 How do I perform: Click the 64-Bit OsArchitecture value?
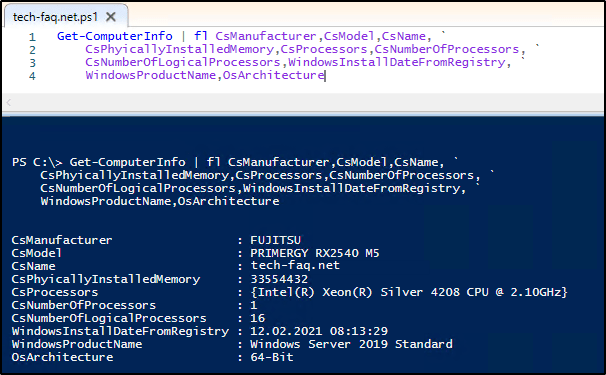point(272,357)
